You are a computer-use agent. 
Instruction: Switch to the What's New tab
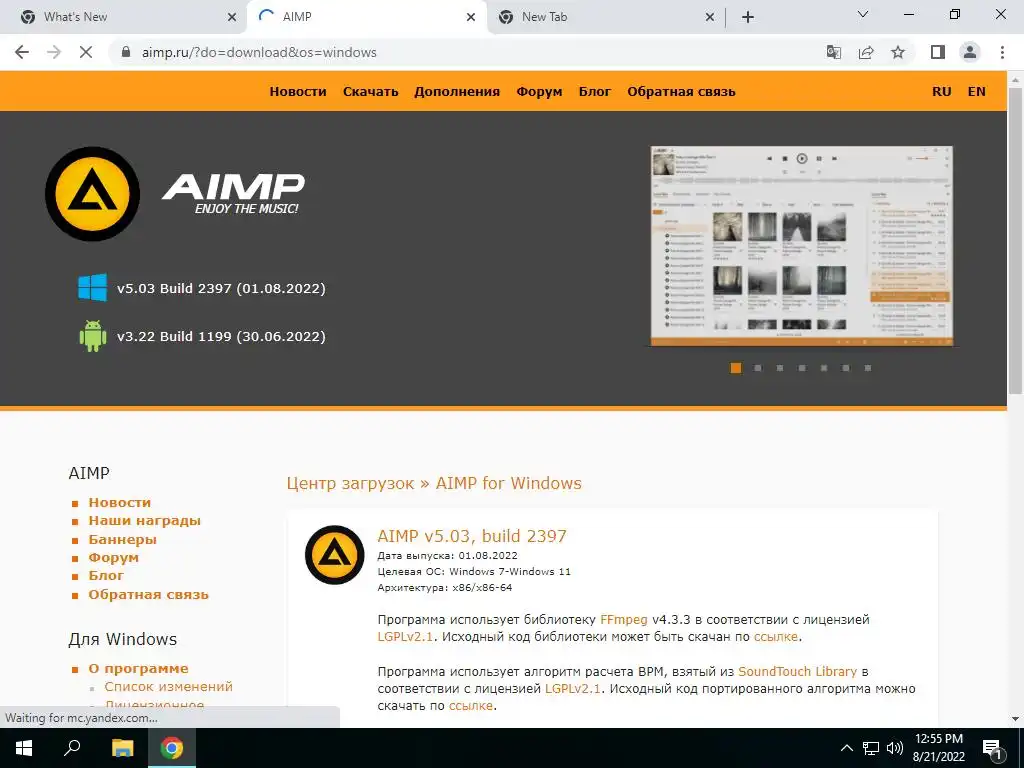click(x=124, y=17)
